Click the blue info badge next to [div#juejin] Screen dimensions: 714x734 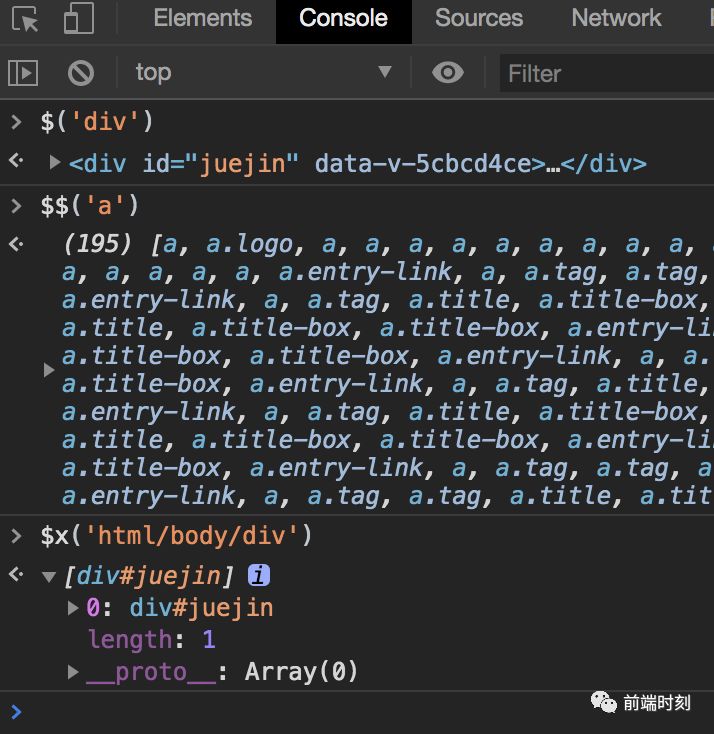pyautogui.click(x=258, y=575)
